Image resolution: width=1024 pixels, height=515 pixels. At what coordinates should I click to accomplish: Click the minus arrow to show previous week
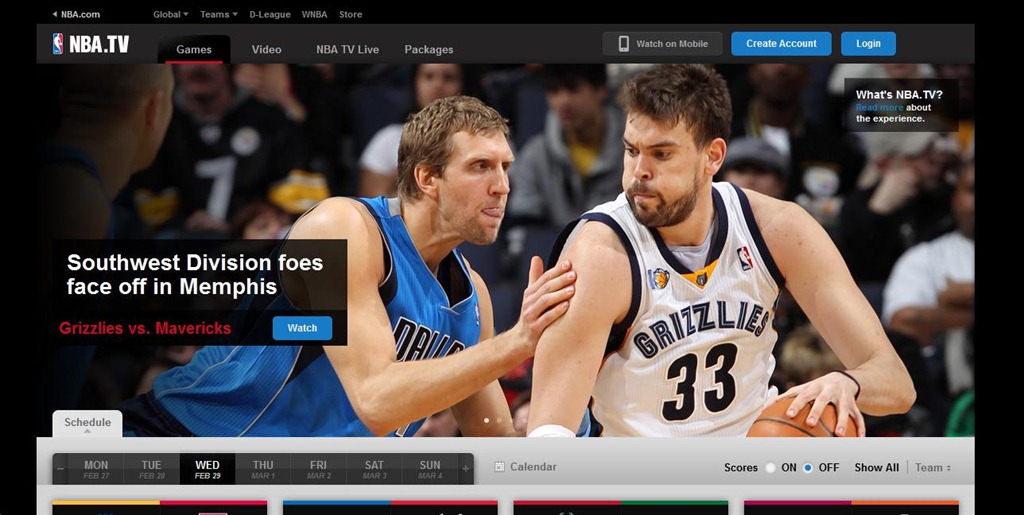(x=60, y=469)
